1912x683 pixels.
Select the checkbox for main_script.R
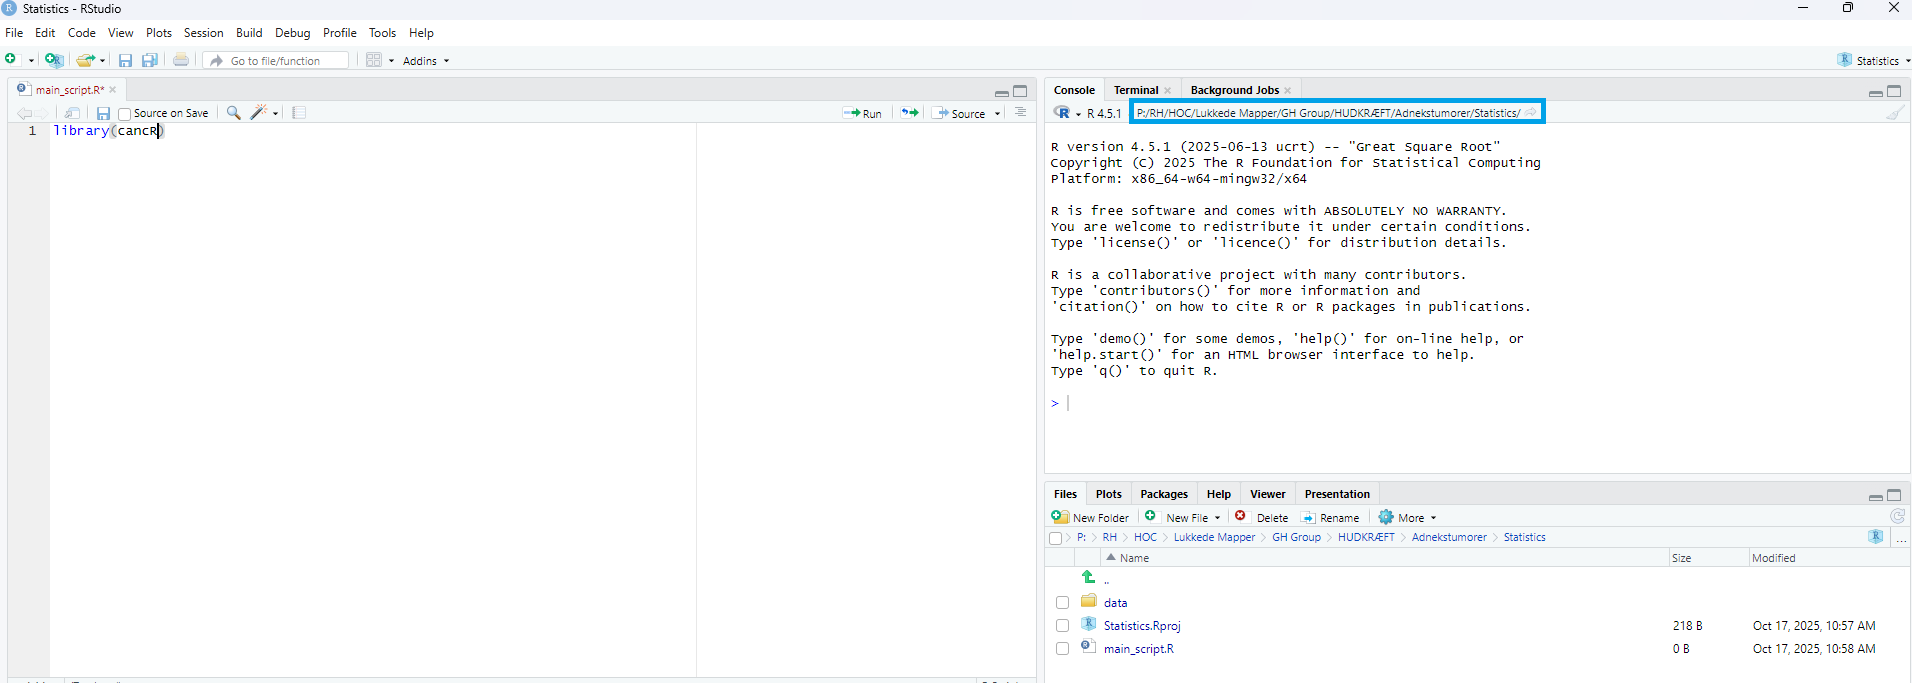[1062, 649]
